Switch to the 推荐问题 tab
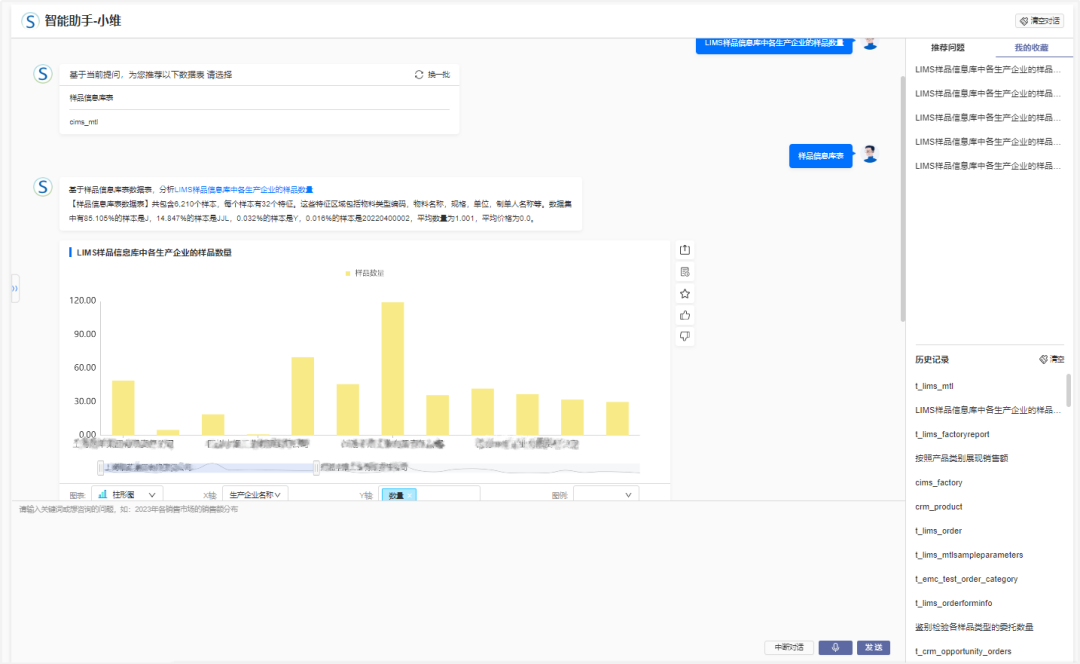Screen dimensions: 1080x664 point(947,47)
